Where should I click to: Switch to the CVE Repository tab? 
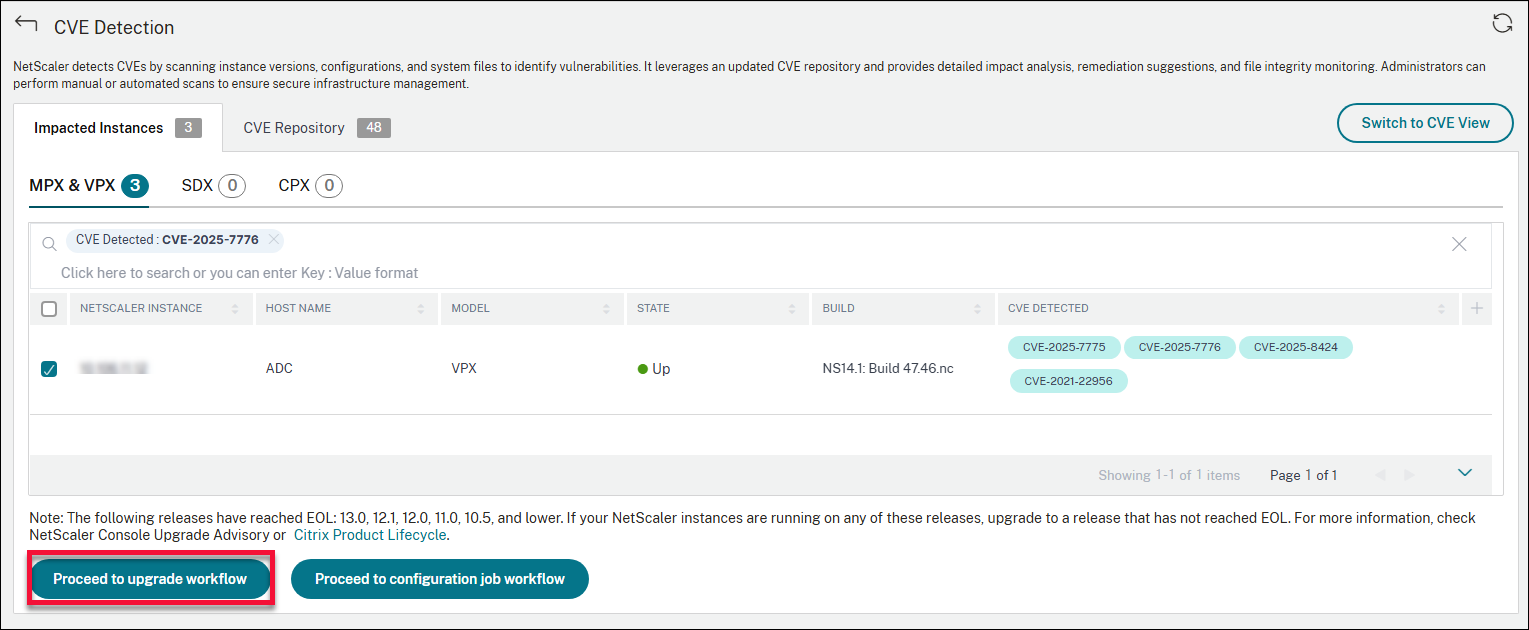tap(316, 128)
